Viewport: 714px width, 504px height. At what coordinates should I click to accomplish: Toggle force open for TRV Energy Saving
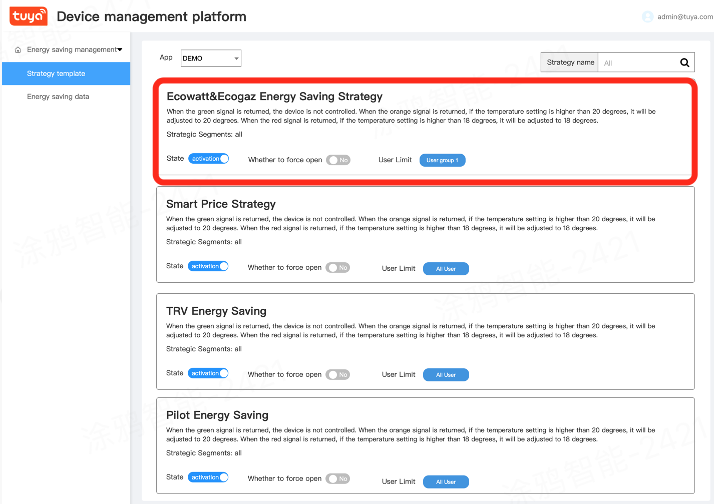click(337, 375)
